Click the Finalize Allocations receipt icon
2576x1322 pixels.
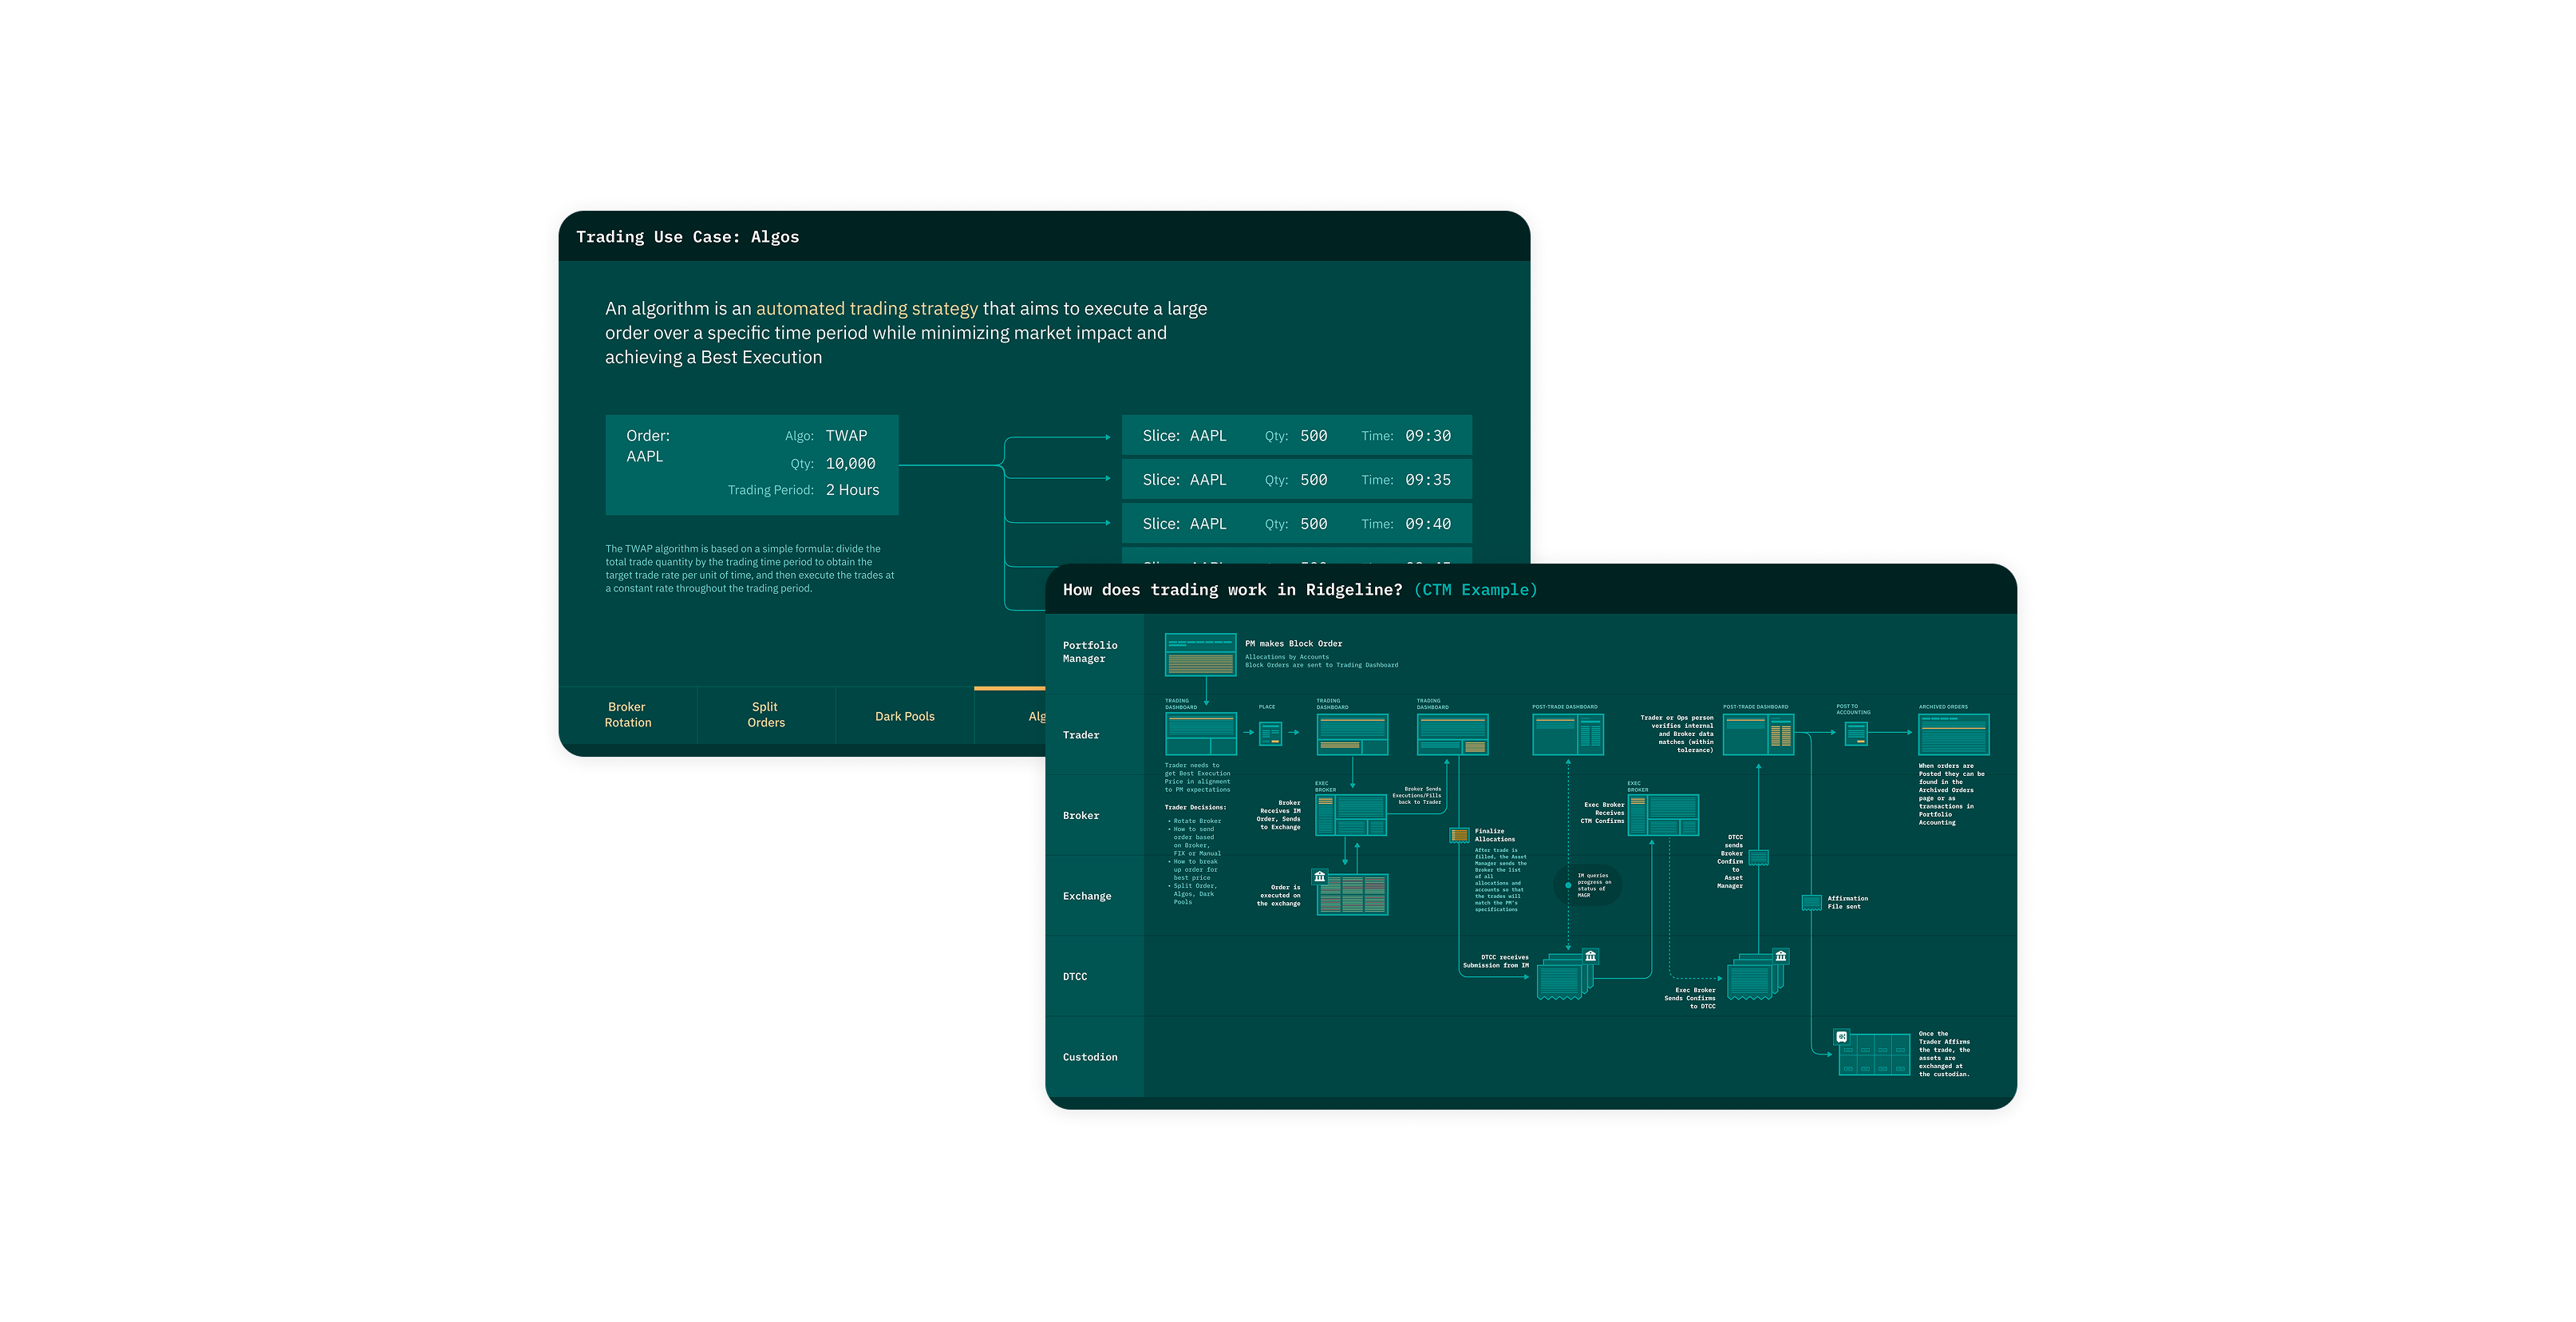coord(1459,835)
